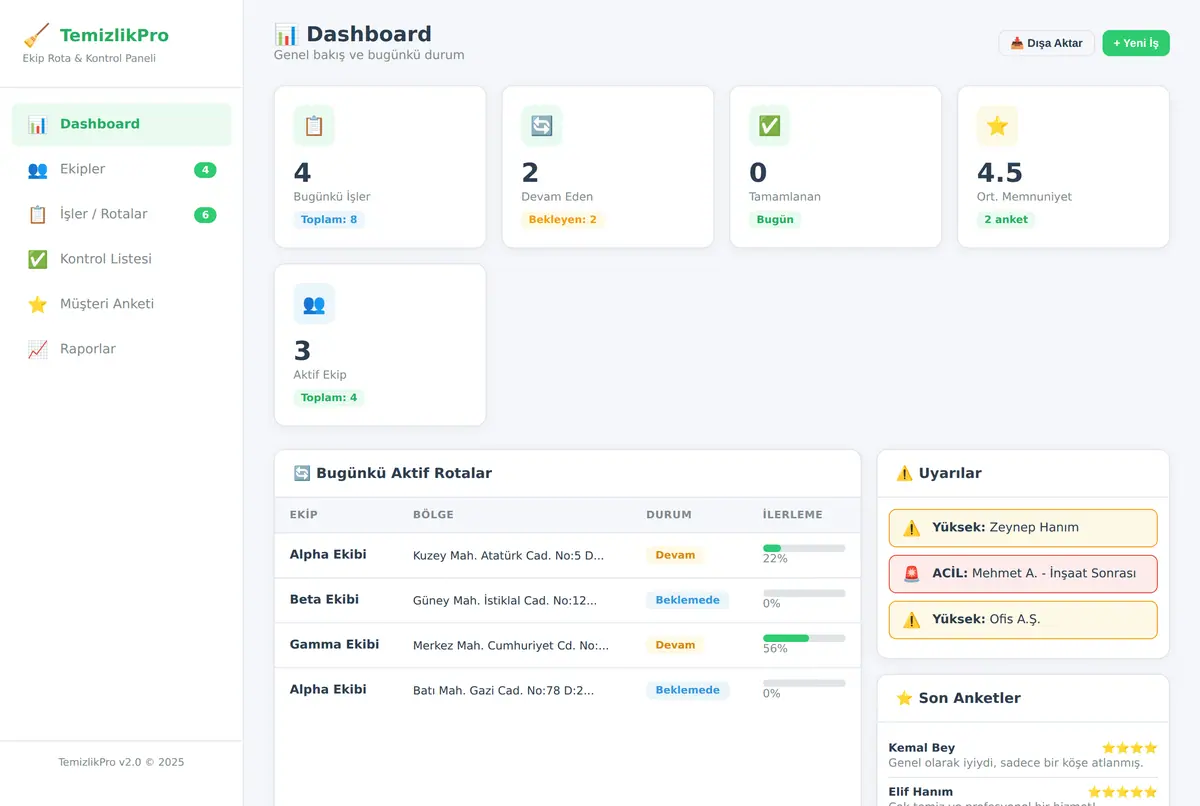This screenshot has width=1200, height=806.
Task: Click the İşler / Rotalar clipboard icon
Action: coord(38,215)
